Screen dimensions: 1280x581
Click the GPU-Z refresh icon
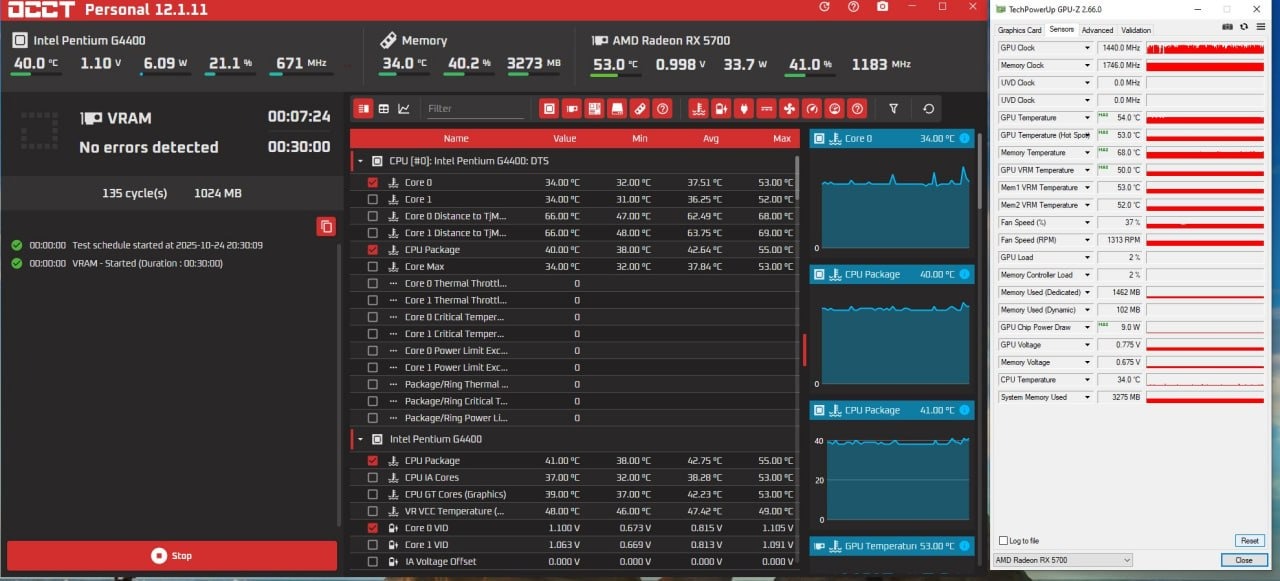coord(1244,27)
